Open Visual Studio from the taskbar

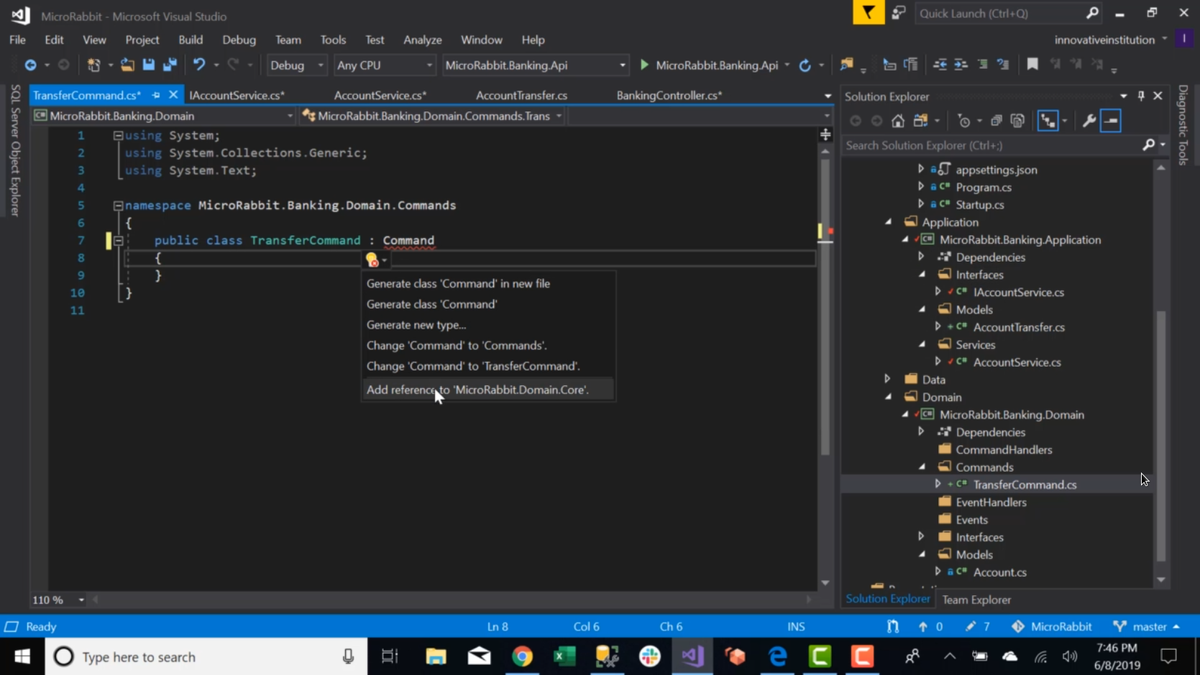click(x=692, y=656)
